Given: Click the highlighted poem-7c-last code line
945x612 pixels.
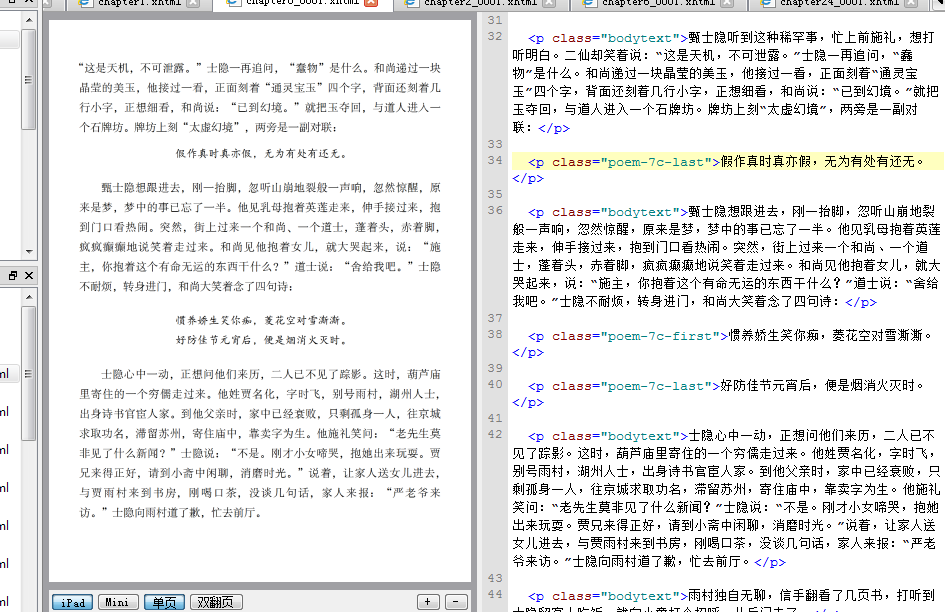Looking at the screenshot, I should pos(720,161).
